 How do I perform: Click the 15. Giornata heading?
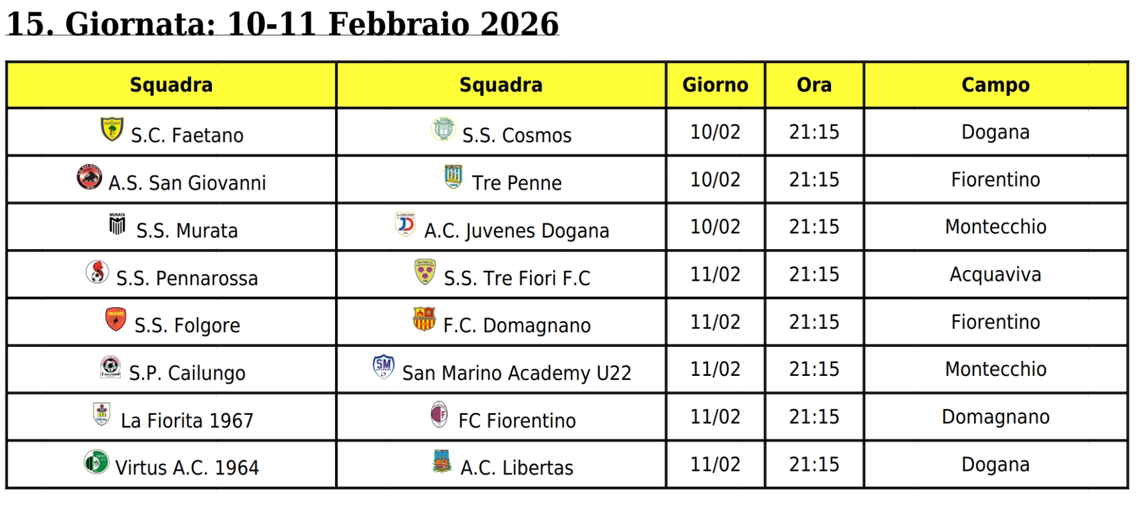282,25
